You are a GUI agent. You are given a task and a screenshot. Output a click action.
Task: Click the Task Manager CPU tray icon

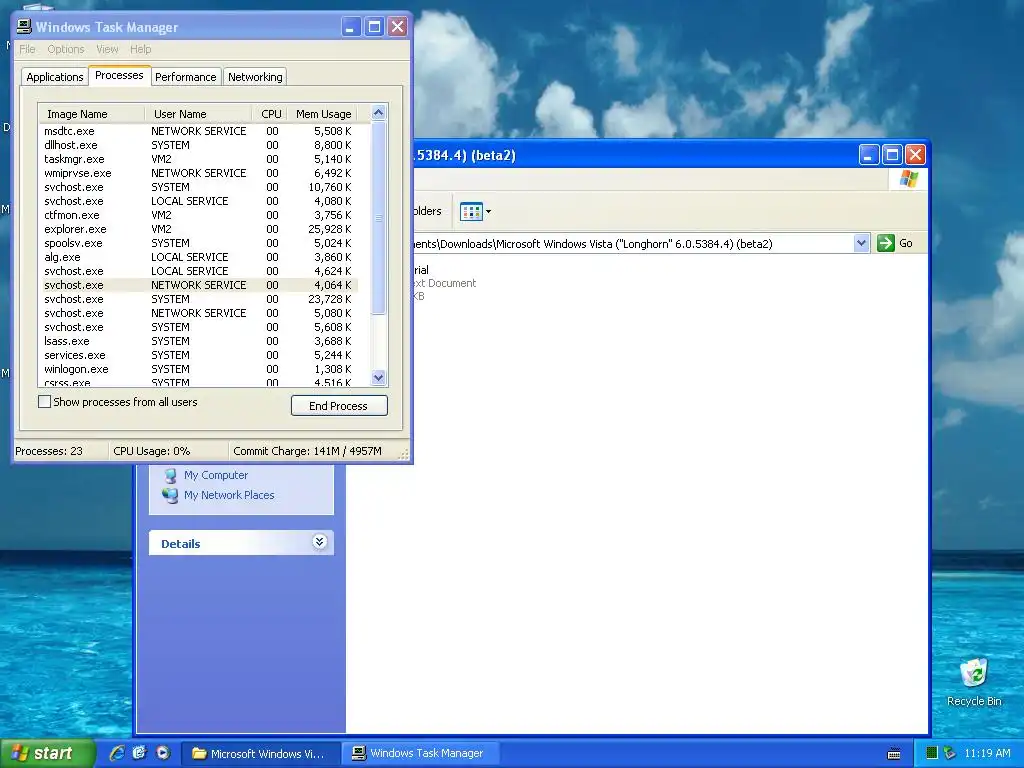pyautogui.click(x=932, y=753)
